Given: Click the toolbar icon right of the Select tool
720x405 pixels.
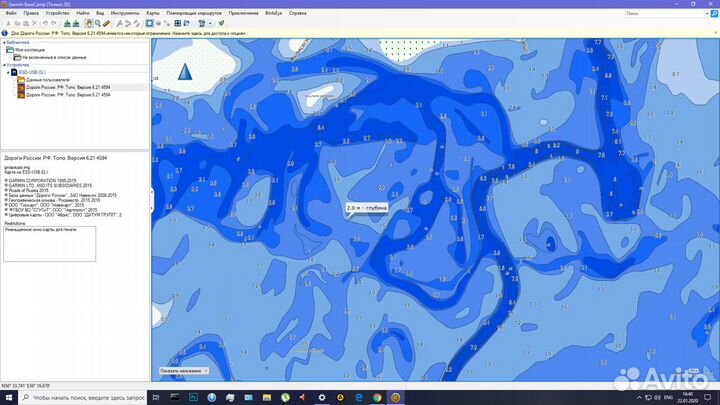Looking at the screenshot, I should point(158,23).
